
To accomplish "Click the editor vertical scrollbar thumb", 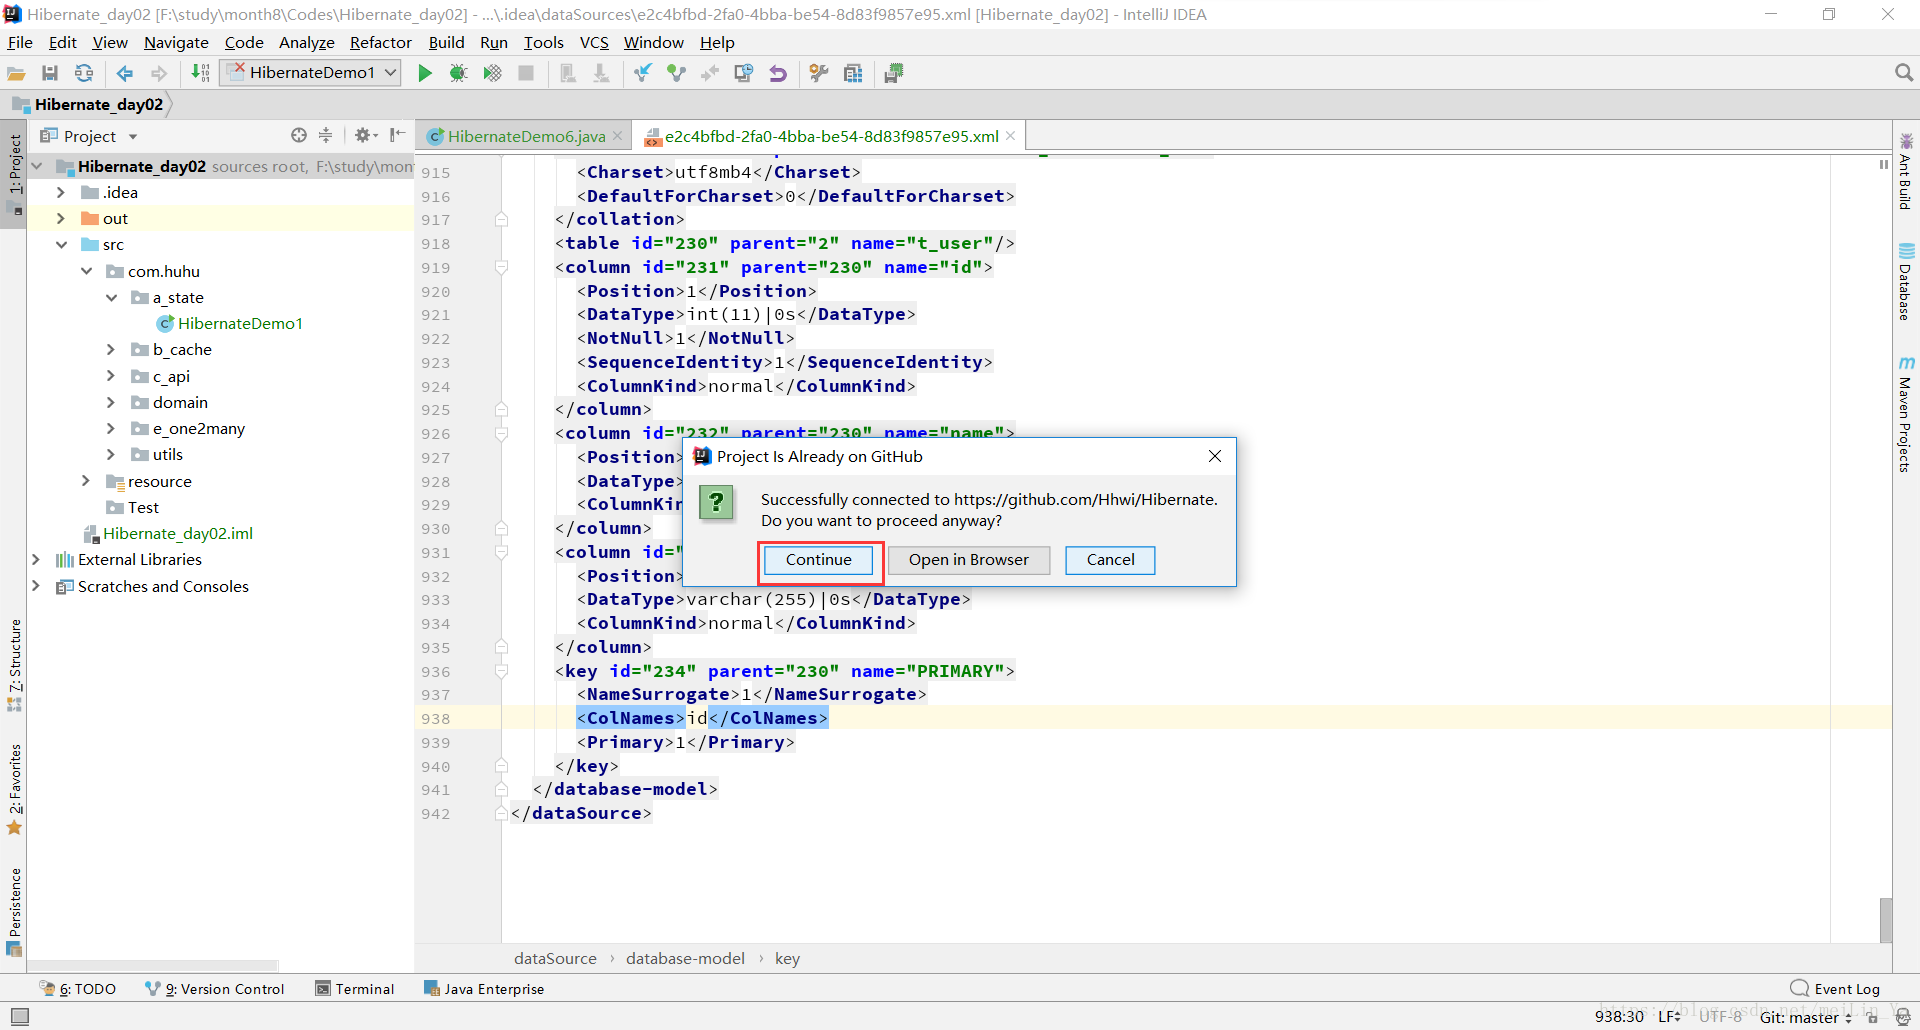I will (1886, 920).
